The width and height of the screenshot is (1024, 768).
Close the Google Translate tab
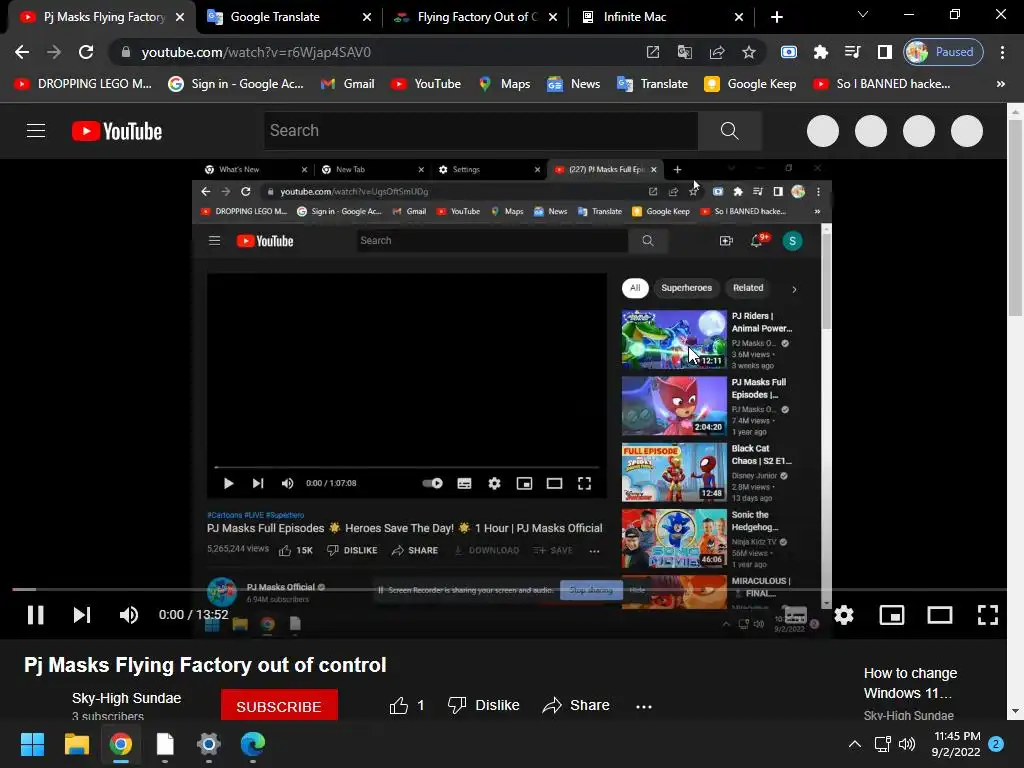[366, 17]
